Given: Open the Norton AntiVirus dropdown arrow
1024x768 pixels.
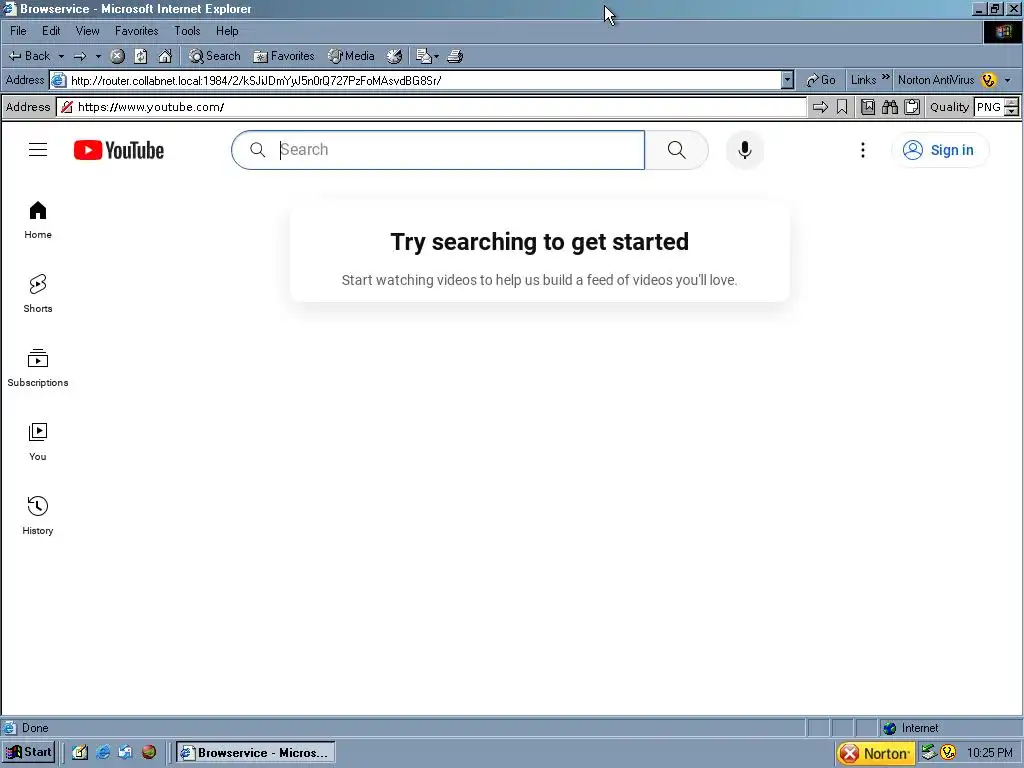Looking at the screenshot, I should [1008, 80].
